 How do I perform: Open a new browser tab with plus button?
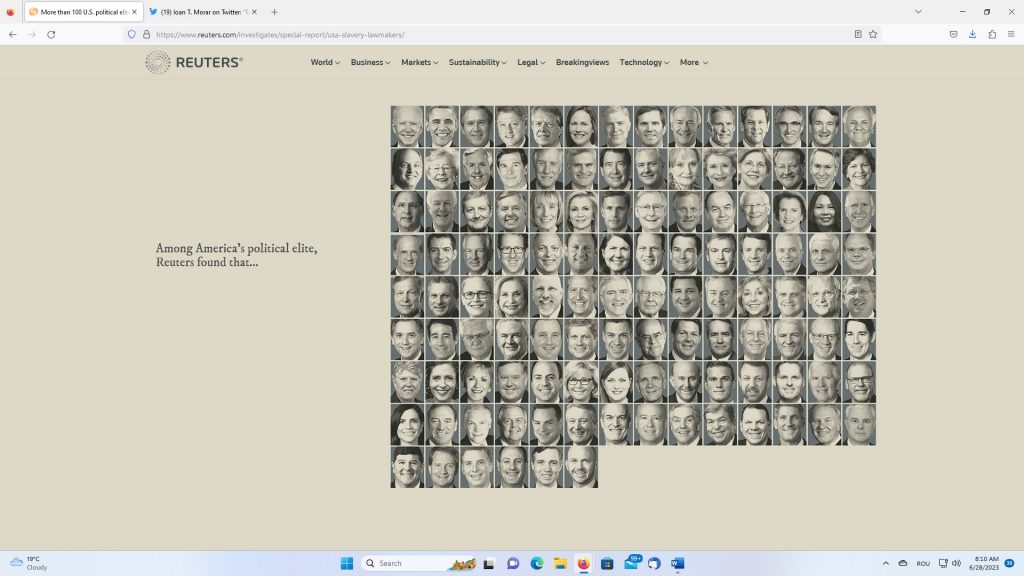coord(274,12)
